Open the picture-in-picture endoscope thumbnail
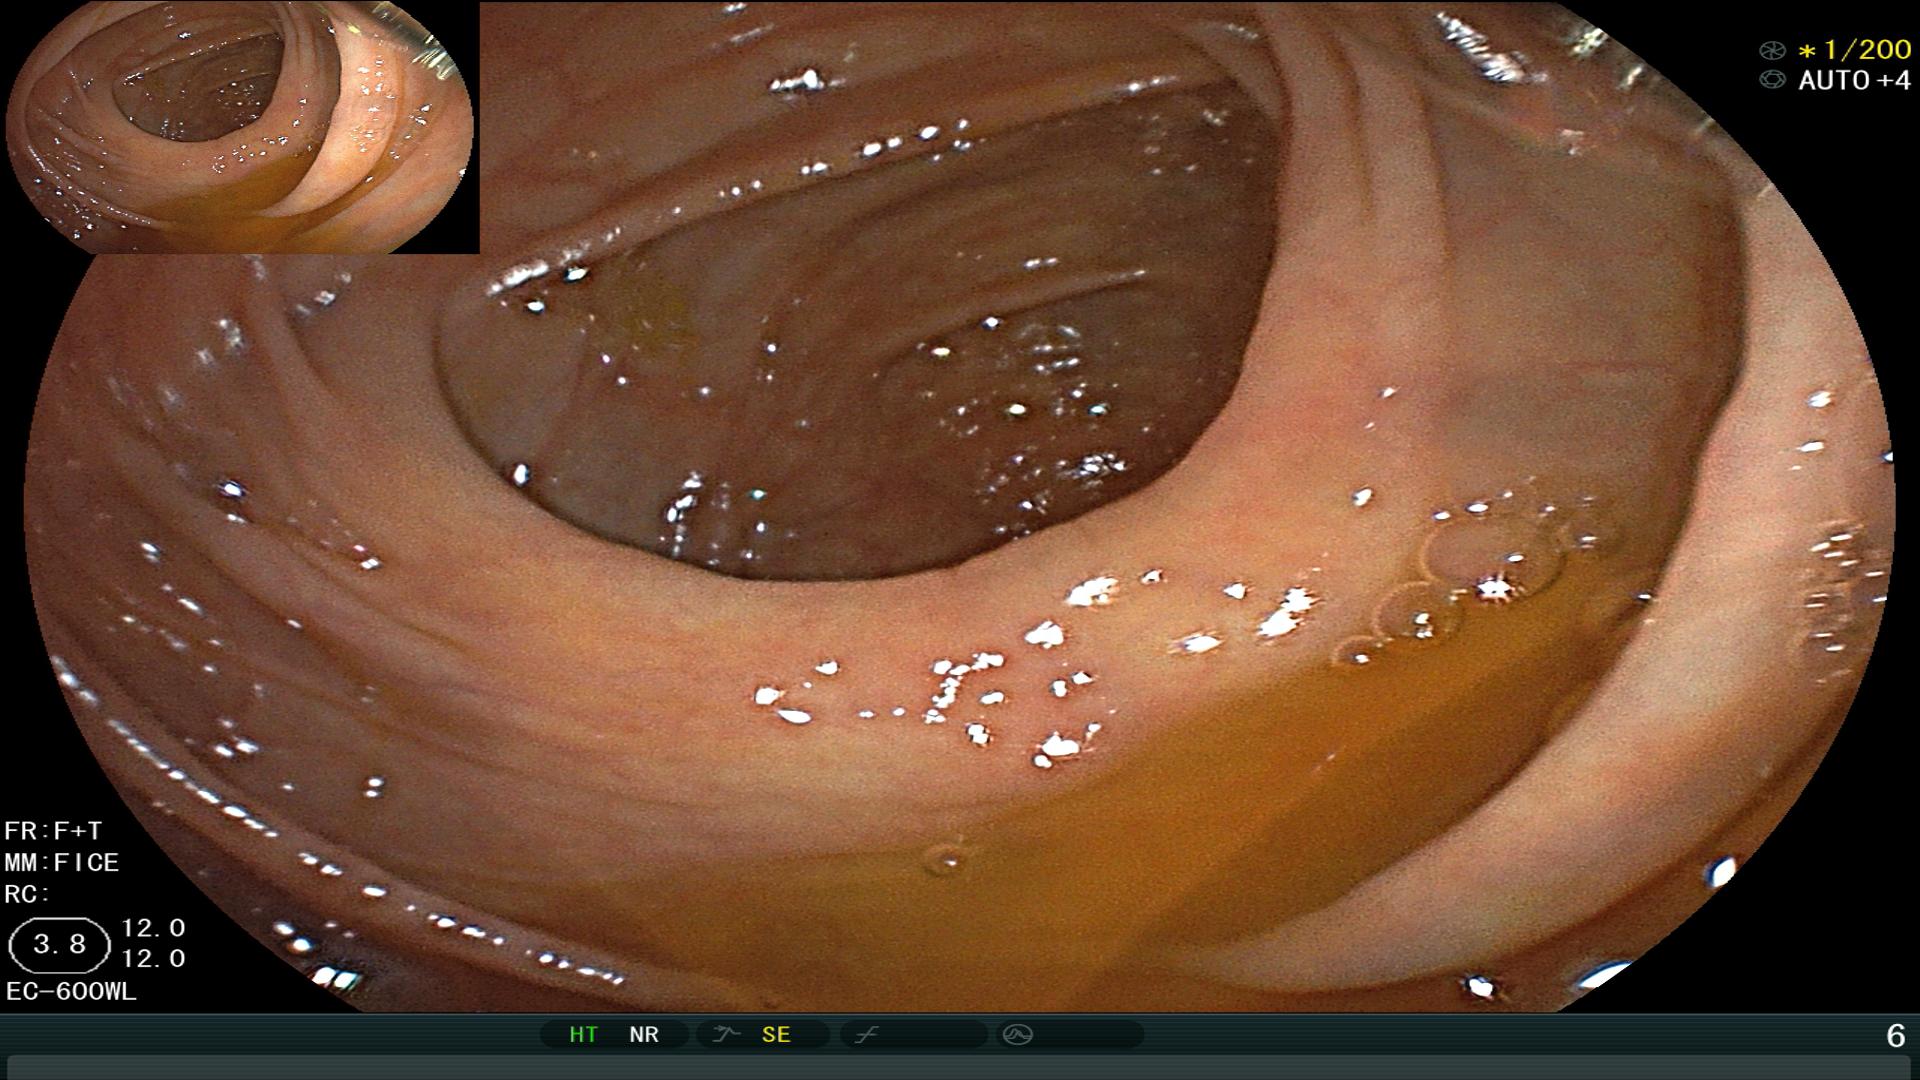The height and width of the screenshot is (1080, 1920). click(x=240, y=127)
